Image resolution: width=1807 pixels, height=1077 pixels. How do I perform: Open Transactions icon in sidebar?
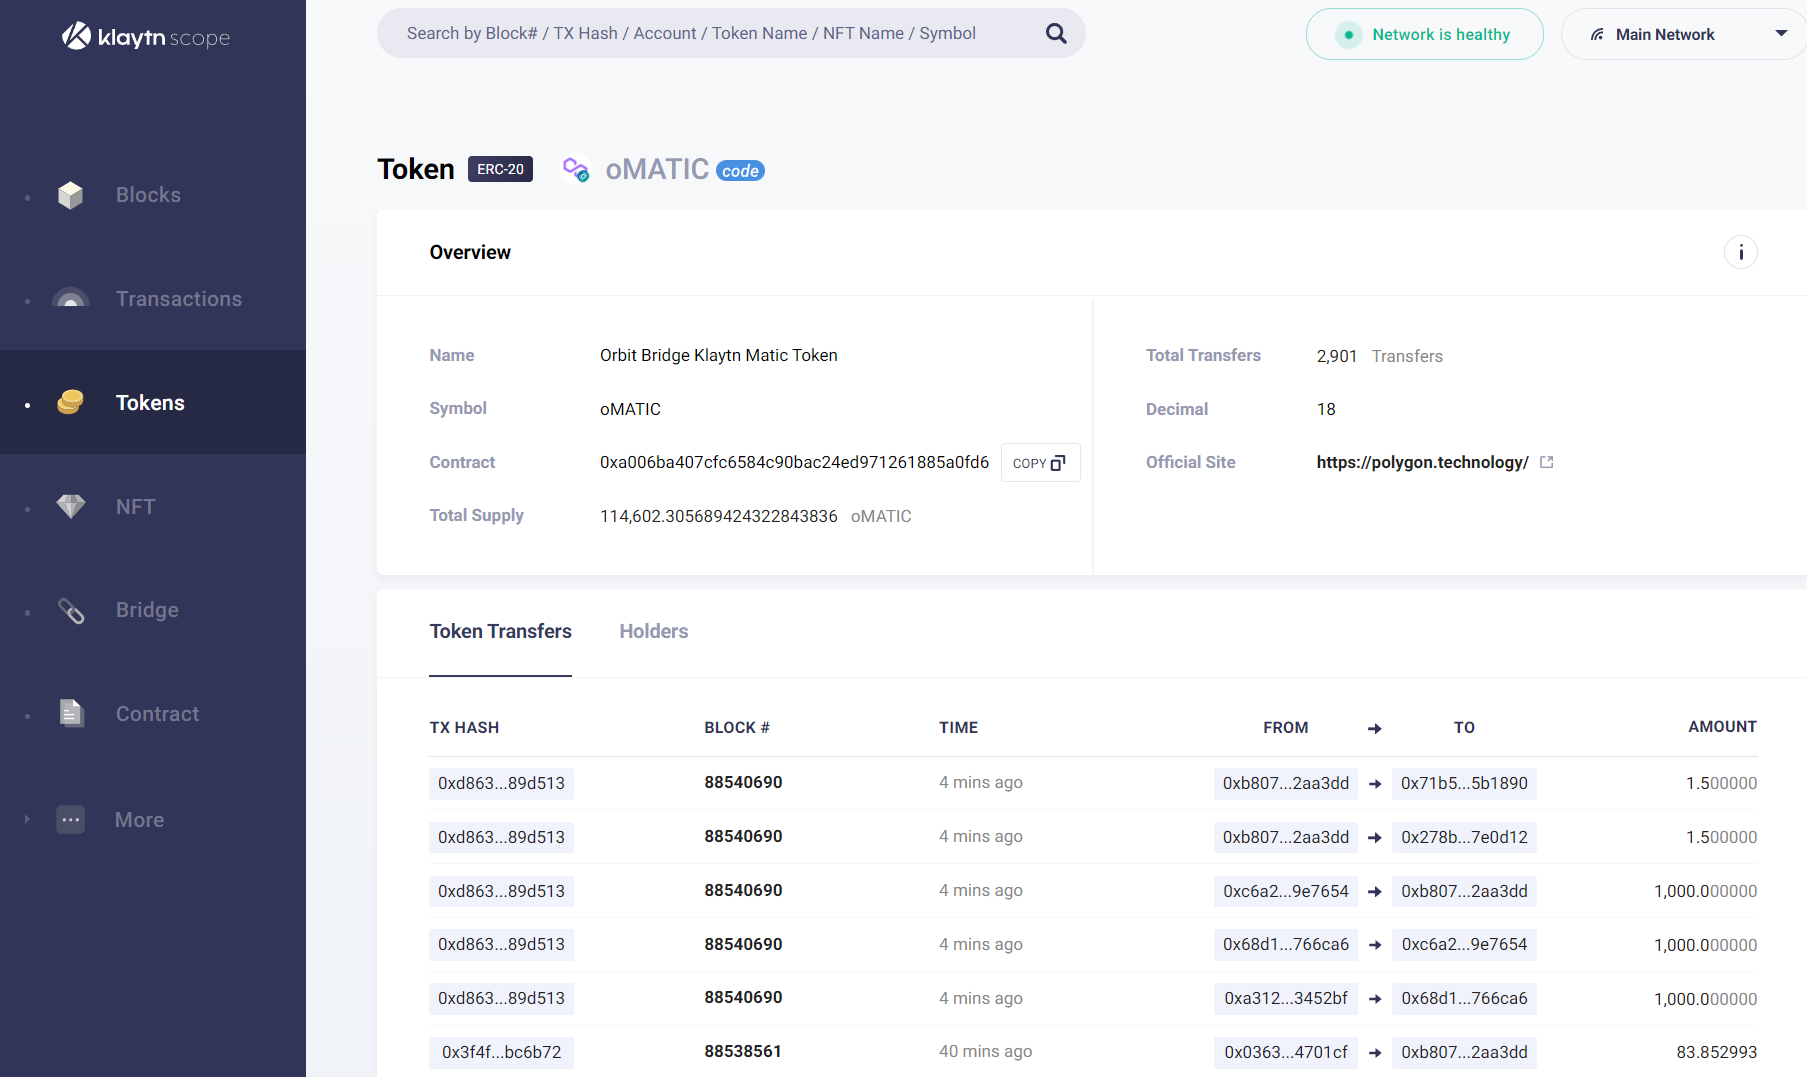tap(70, 297)
